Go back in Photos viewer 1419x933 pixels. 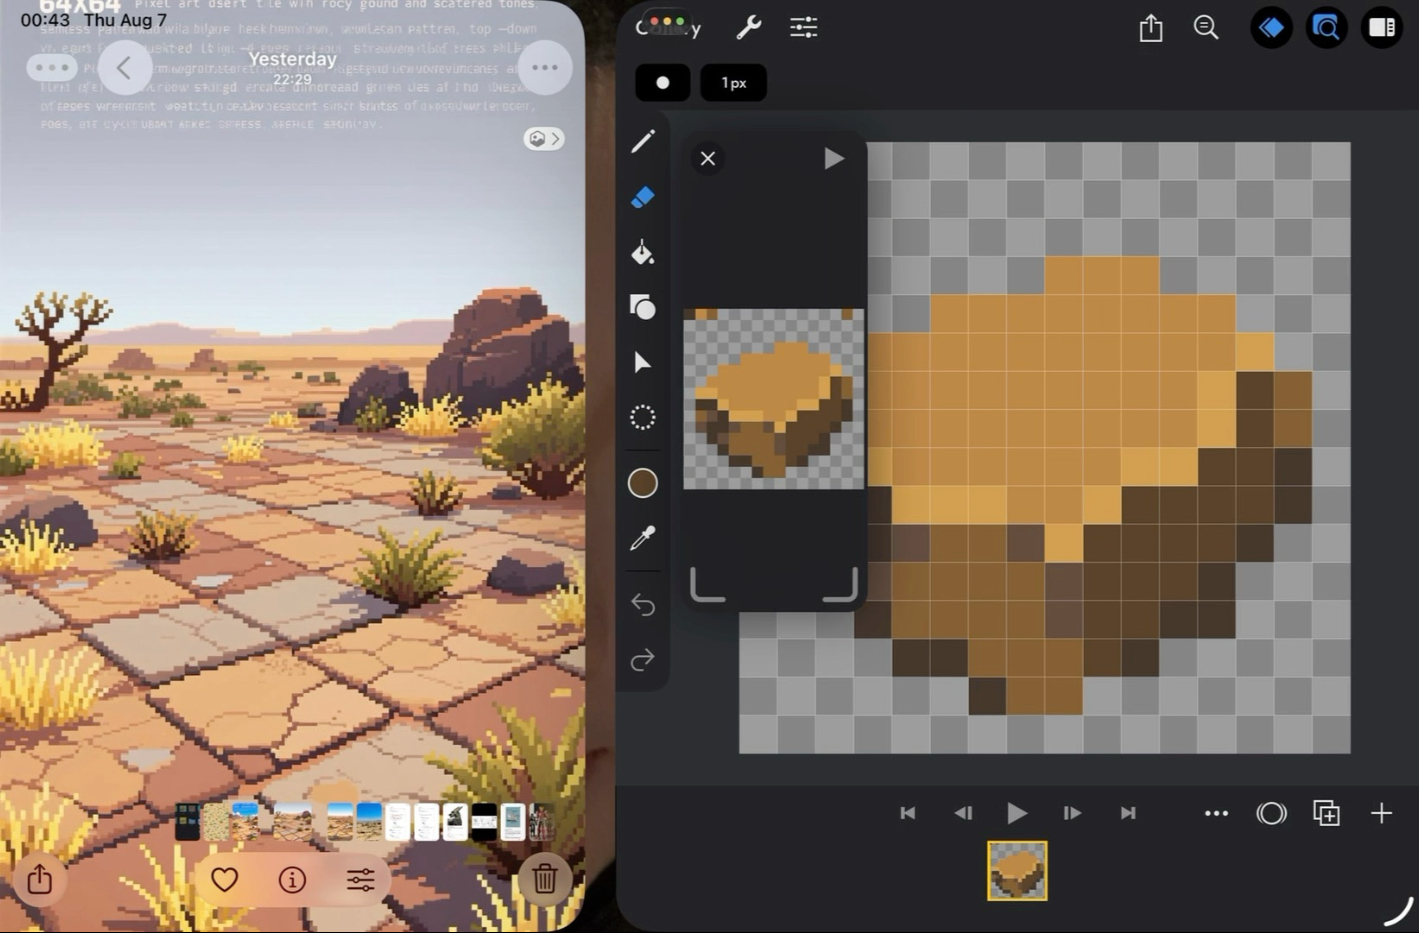[x=124, y=68]
